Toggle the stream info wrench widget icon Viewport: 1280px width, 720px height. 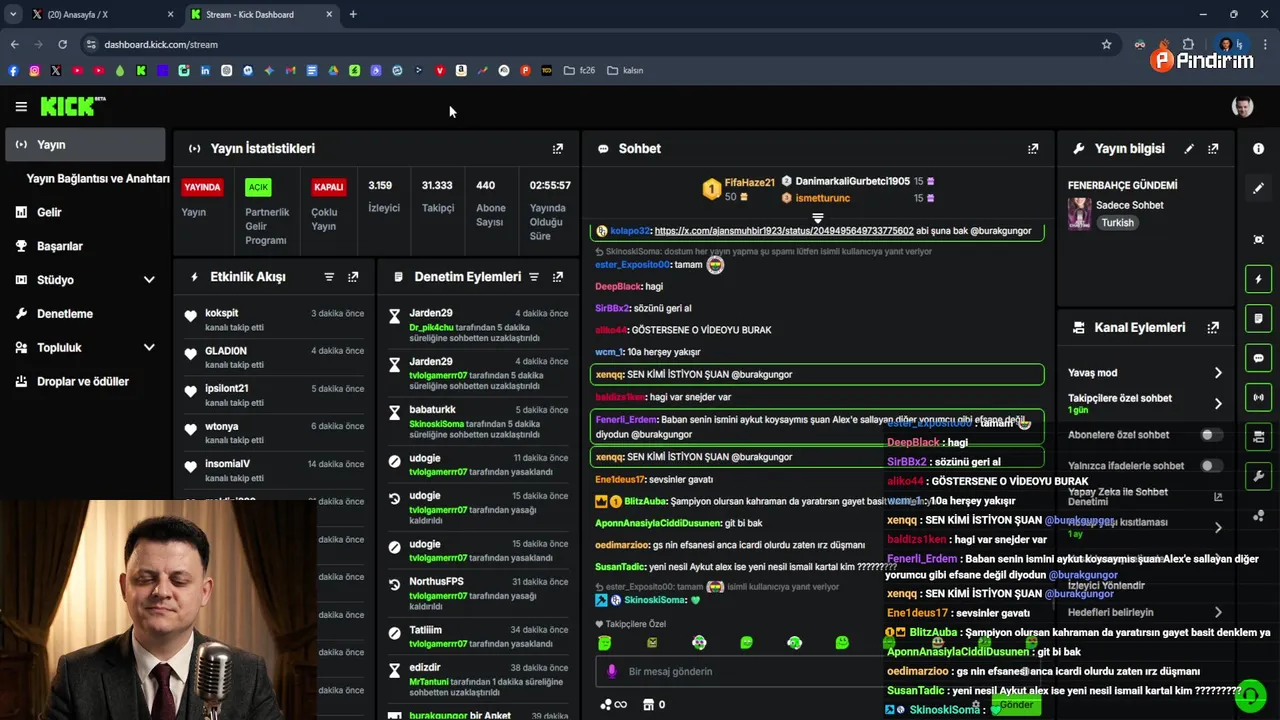point(1258,477)
